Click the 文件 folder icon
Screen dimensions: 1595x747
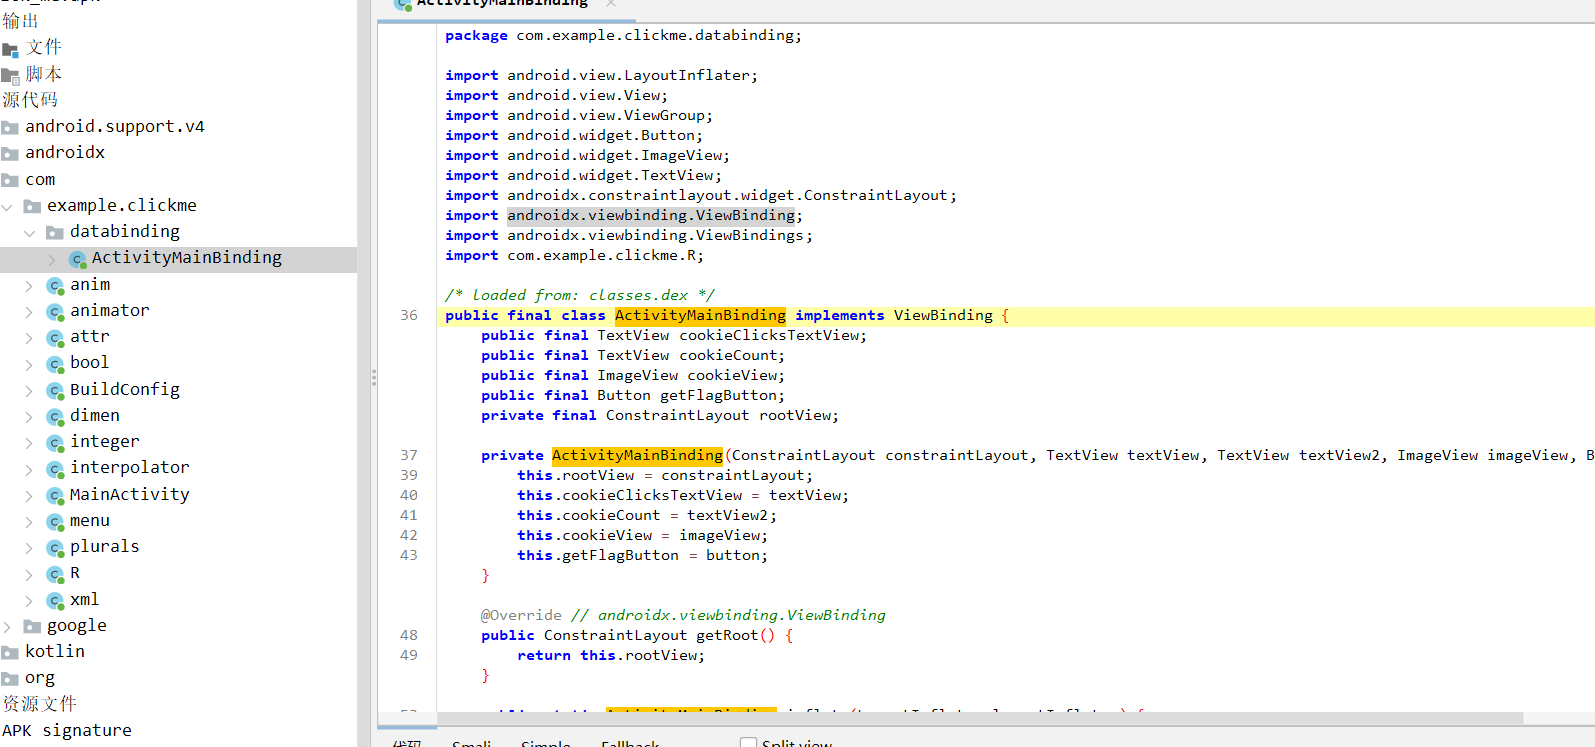coord(10,49)
